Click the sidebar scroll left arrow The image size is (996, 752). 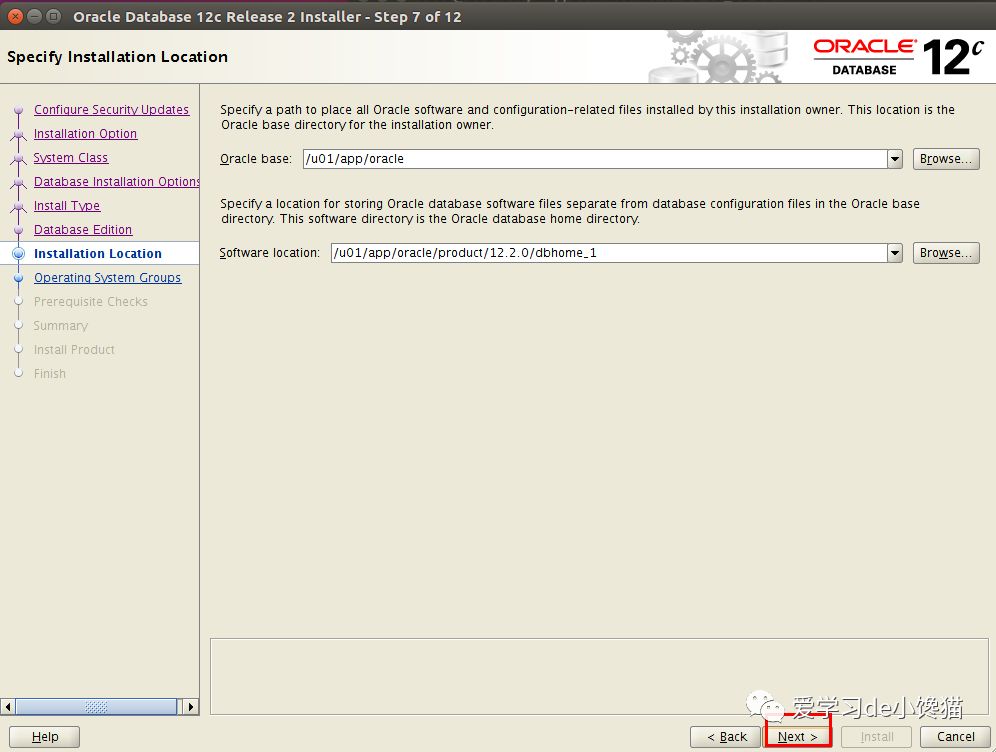(x=8, y=706)
